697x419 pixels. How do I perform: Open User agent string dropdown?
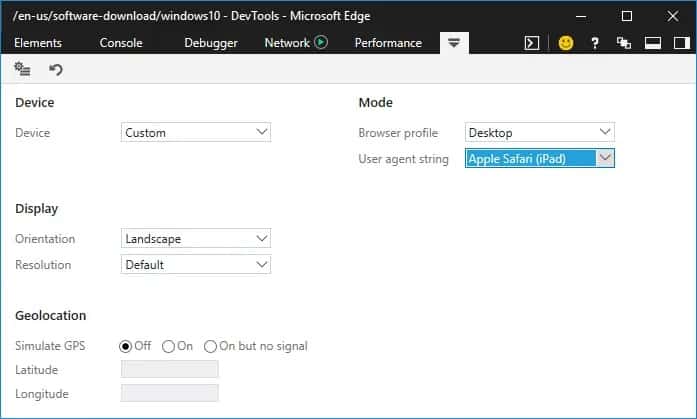(540, 159)
